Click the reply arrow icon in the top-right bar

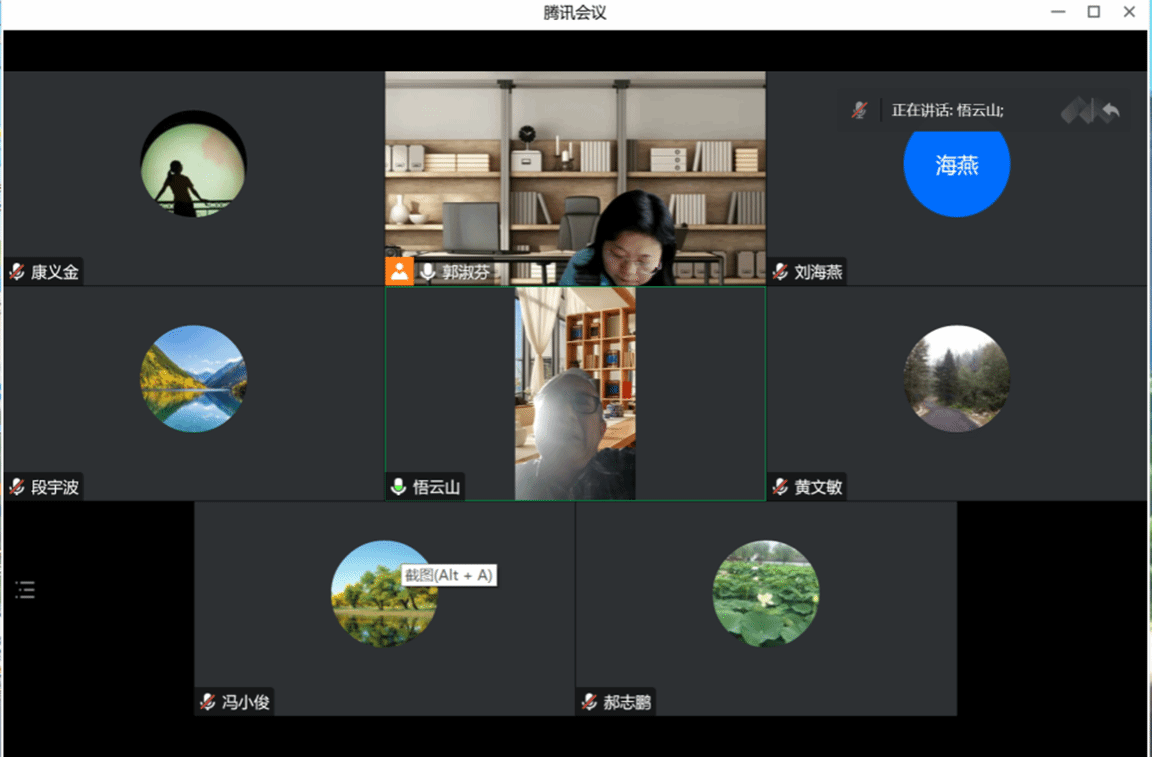(x=1109, y=111)
